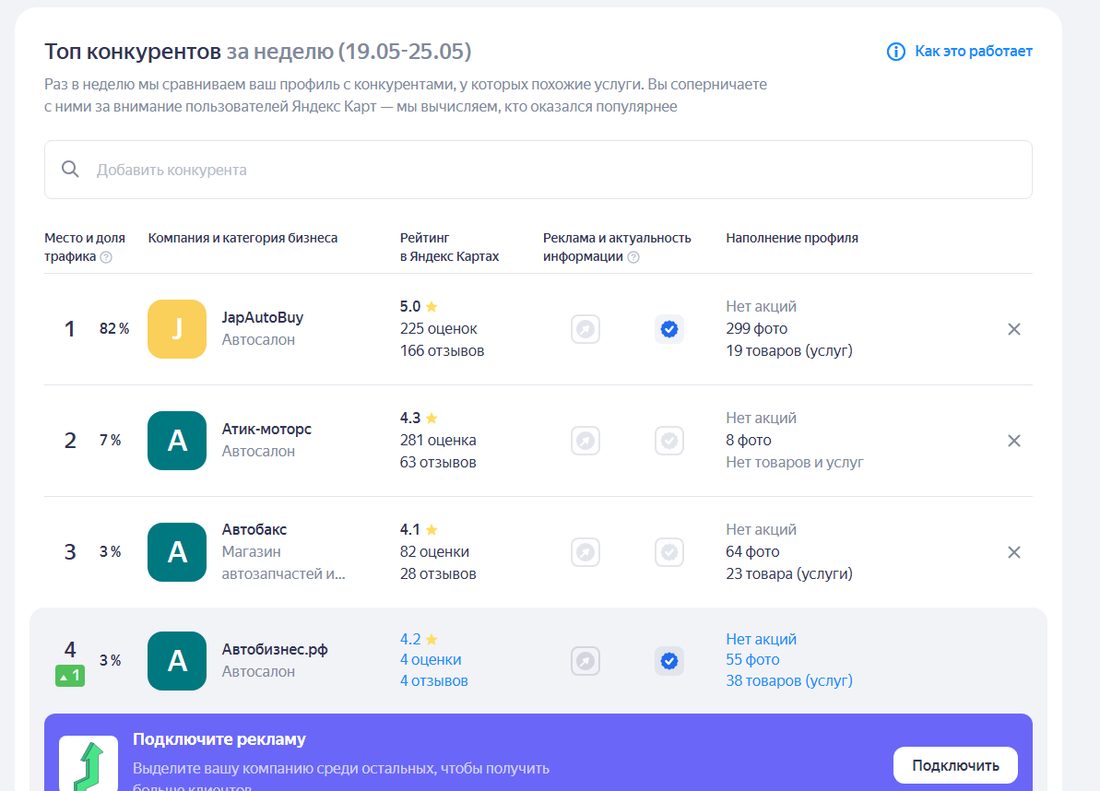
Task: Open the '4 оценки' link
Action: (431, 660)
